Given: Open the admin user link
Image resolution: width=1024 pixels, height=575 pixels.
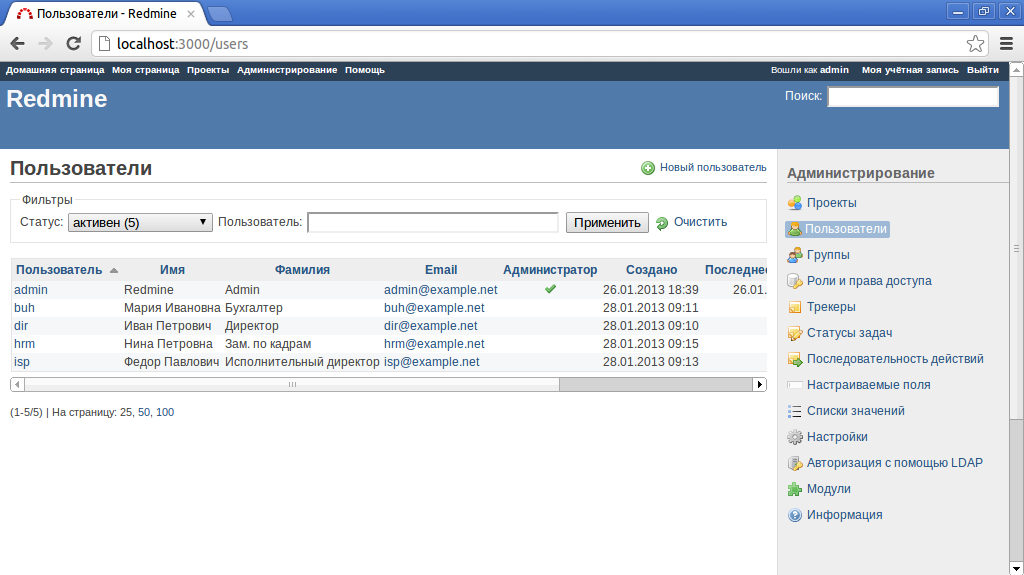Looking at the screenshot, I should coord(31,289).
